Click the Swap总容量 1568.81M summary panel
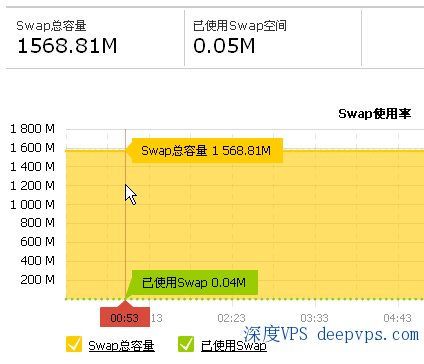The width and height of the screenshot is (424, 364). point(95,38)
